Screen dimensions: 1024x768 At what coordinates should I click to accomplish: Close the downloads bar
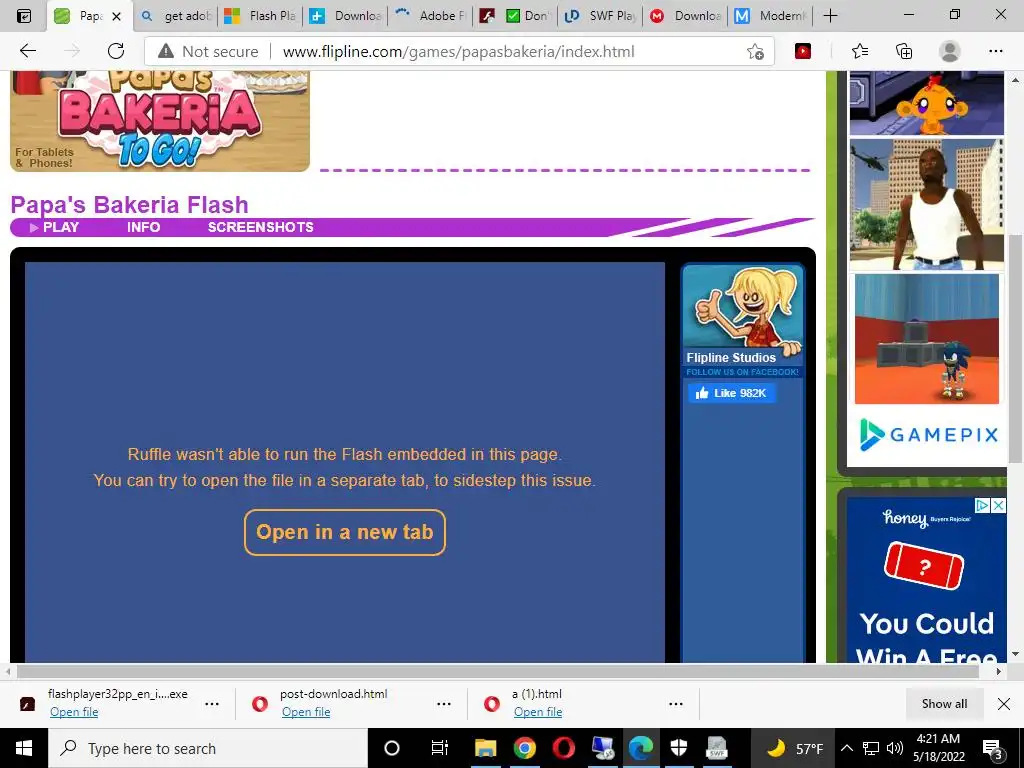pos(1004,703)
